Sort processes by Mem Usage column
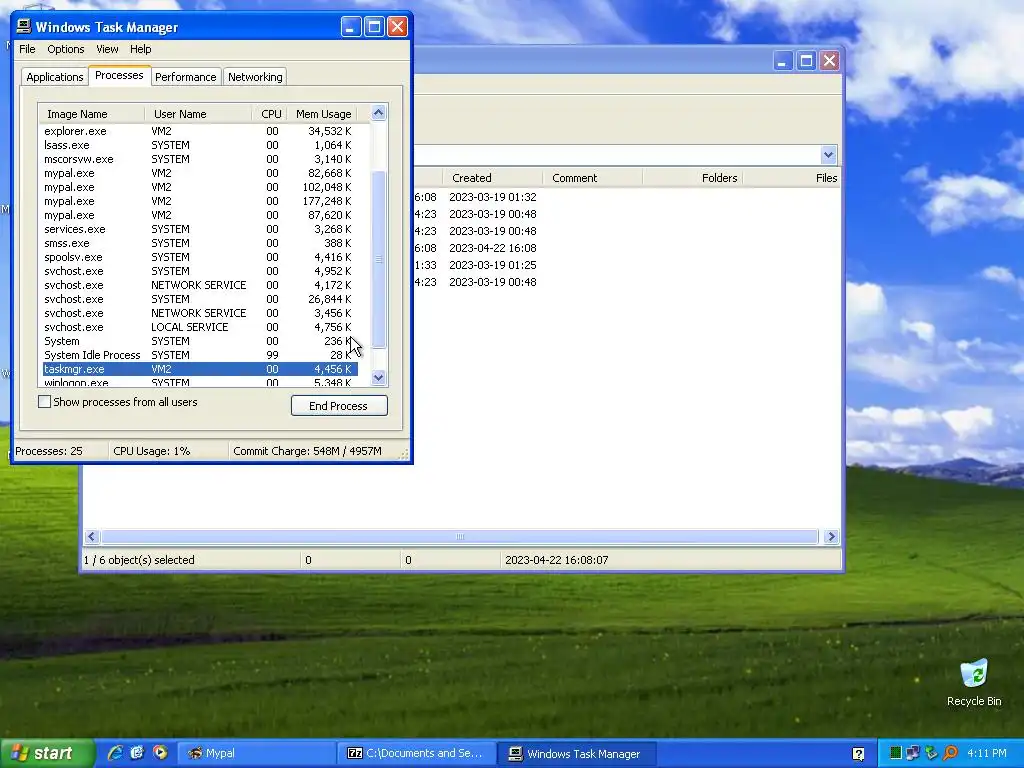This screenshot has width=1024, height=768. click(323, 114)
